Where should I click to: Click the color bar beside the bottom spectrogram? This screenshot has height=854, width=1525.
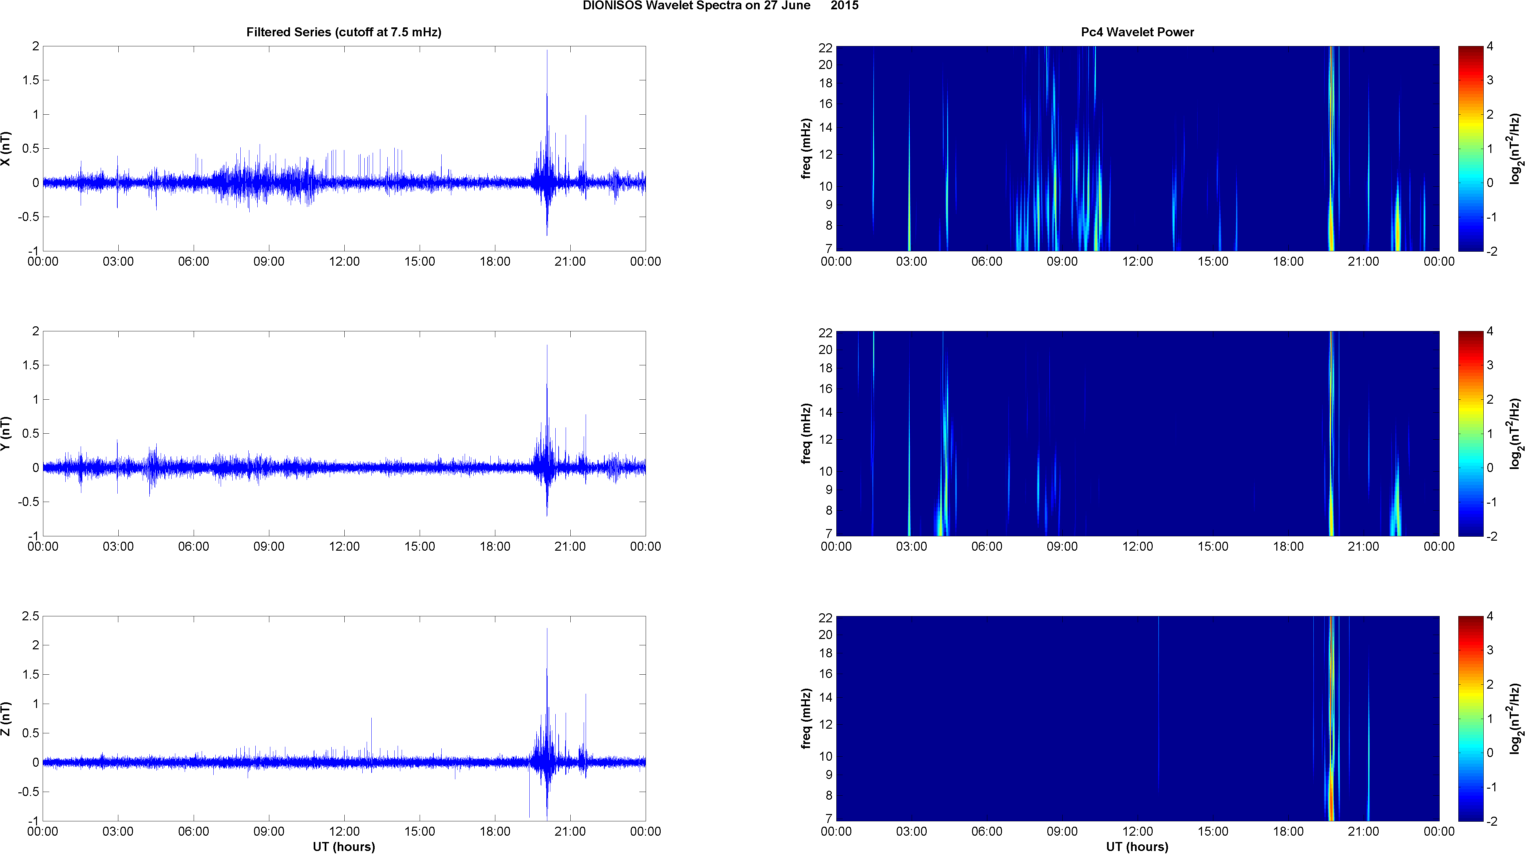coord(1470,718)
